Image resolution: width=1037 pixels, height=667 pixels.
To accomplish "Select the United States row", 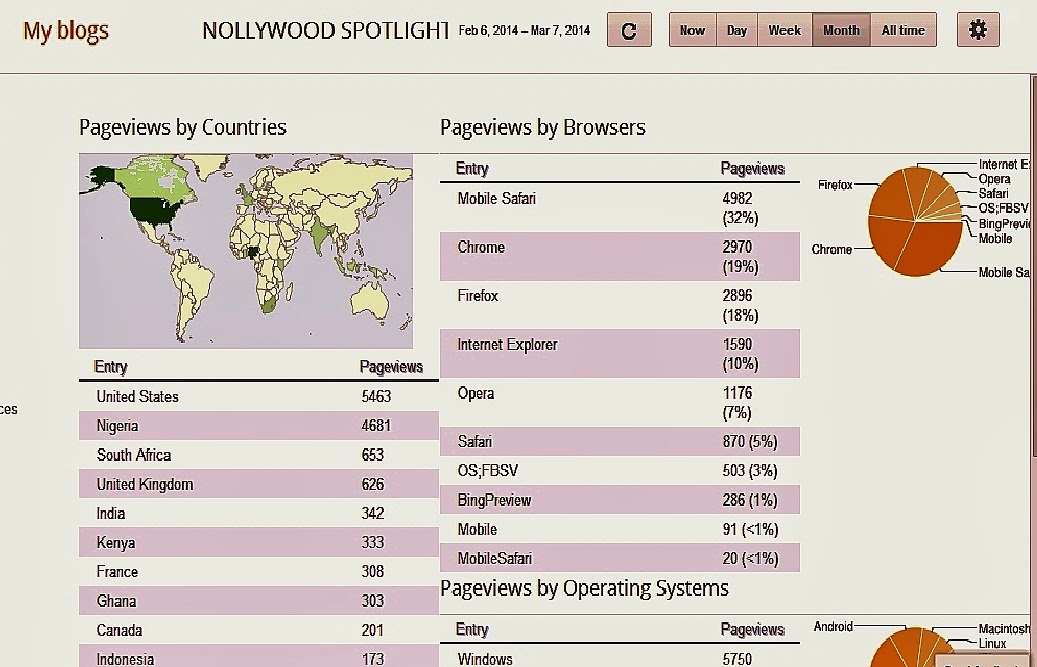I will pos(259,396).
